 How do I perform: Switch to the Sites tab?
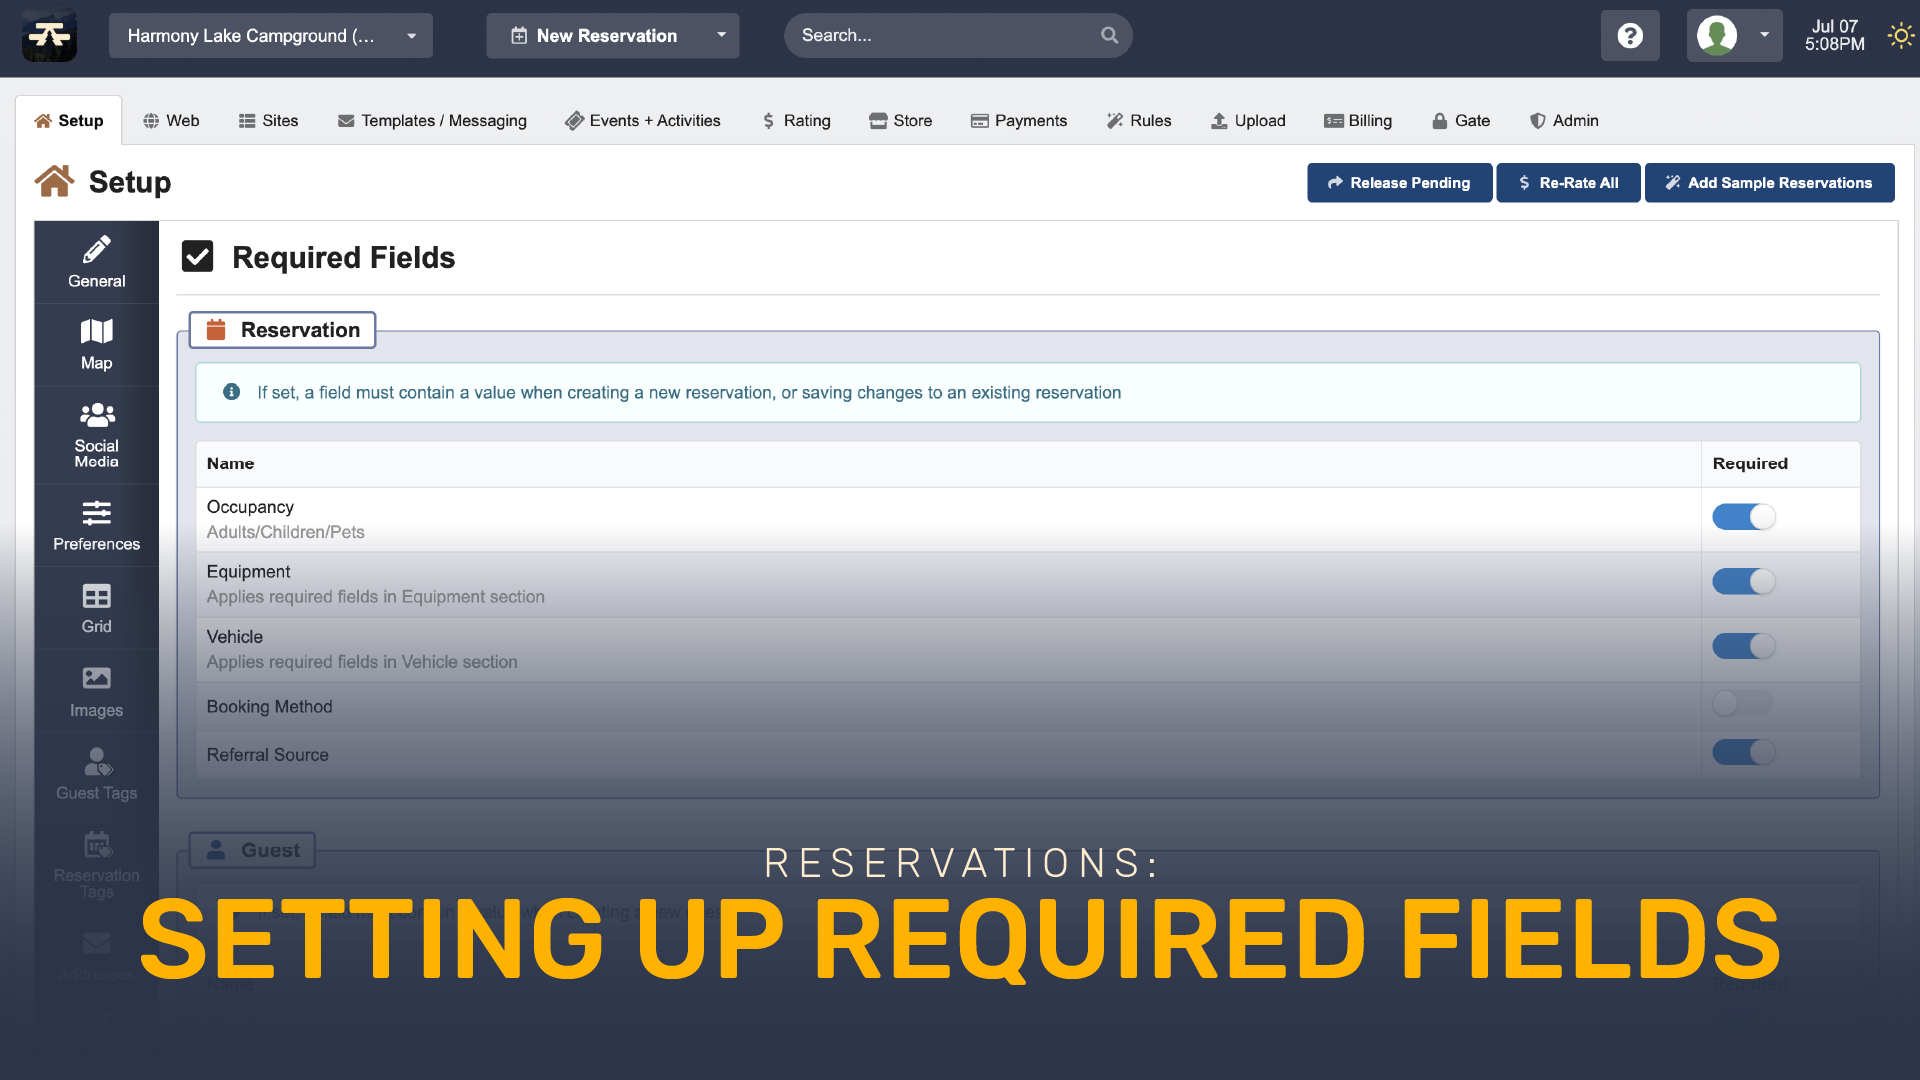pyautogui.click(x=268, y=121)
